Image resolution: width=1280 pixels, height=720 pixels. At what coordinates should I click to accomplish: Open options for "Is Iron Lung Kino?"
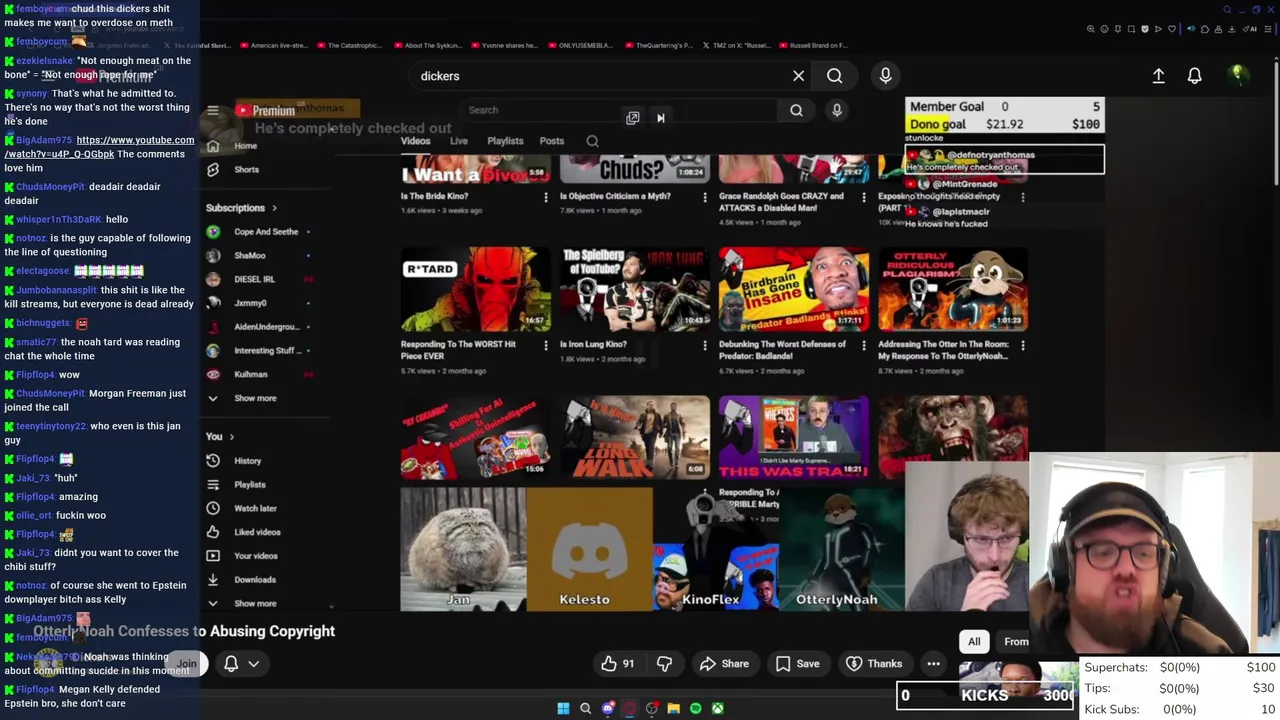(704, 345)
